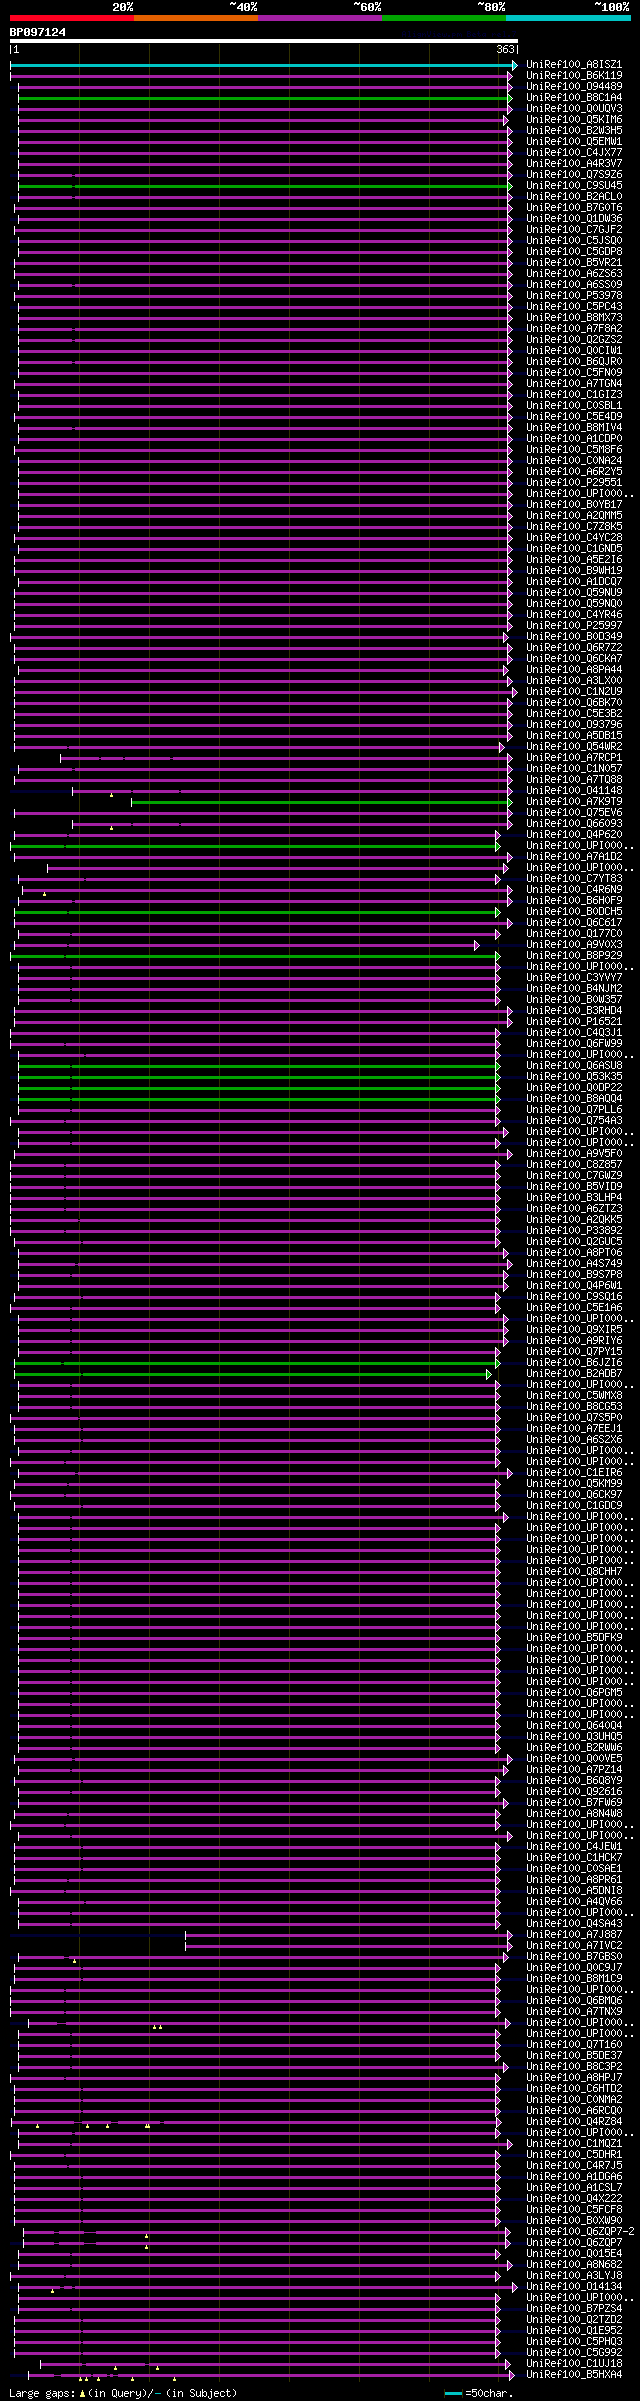
Task: Open hit UniRef100_C1MQZ1
Action: [574, 2144]
